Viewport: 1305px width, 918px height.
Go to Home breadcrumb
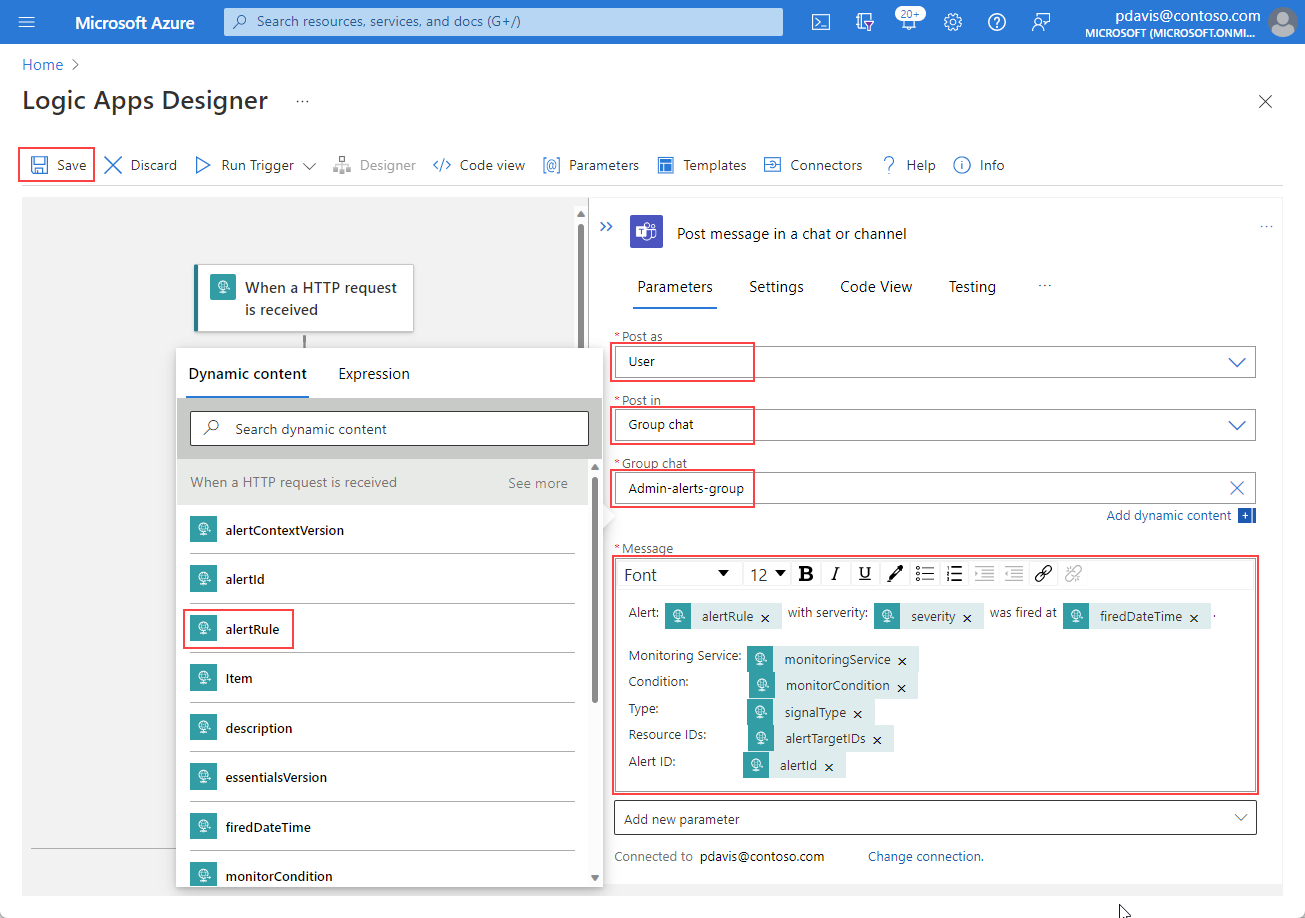[x=43, y=65]
